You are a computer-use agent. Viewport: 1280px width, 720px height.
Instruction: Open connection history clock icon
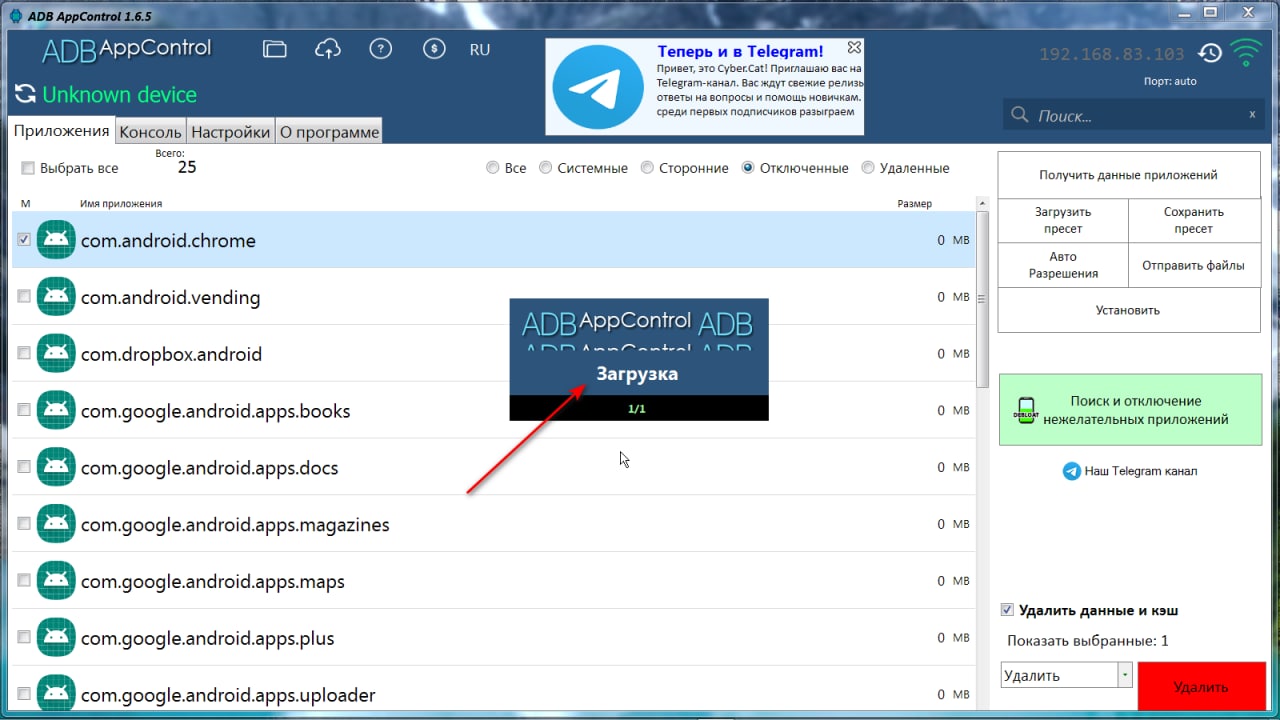(x=1209, y=54)
